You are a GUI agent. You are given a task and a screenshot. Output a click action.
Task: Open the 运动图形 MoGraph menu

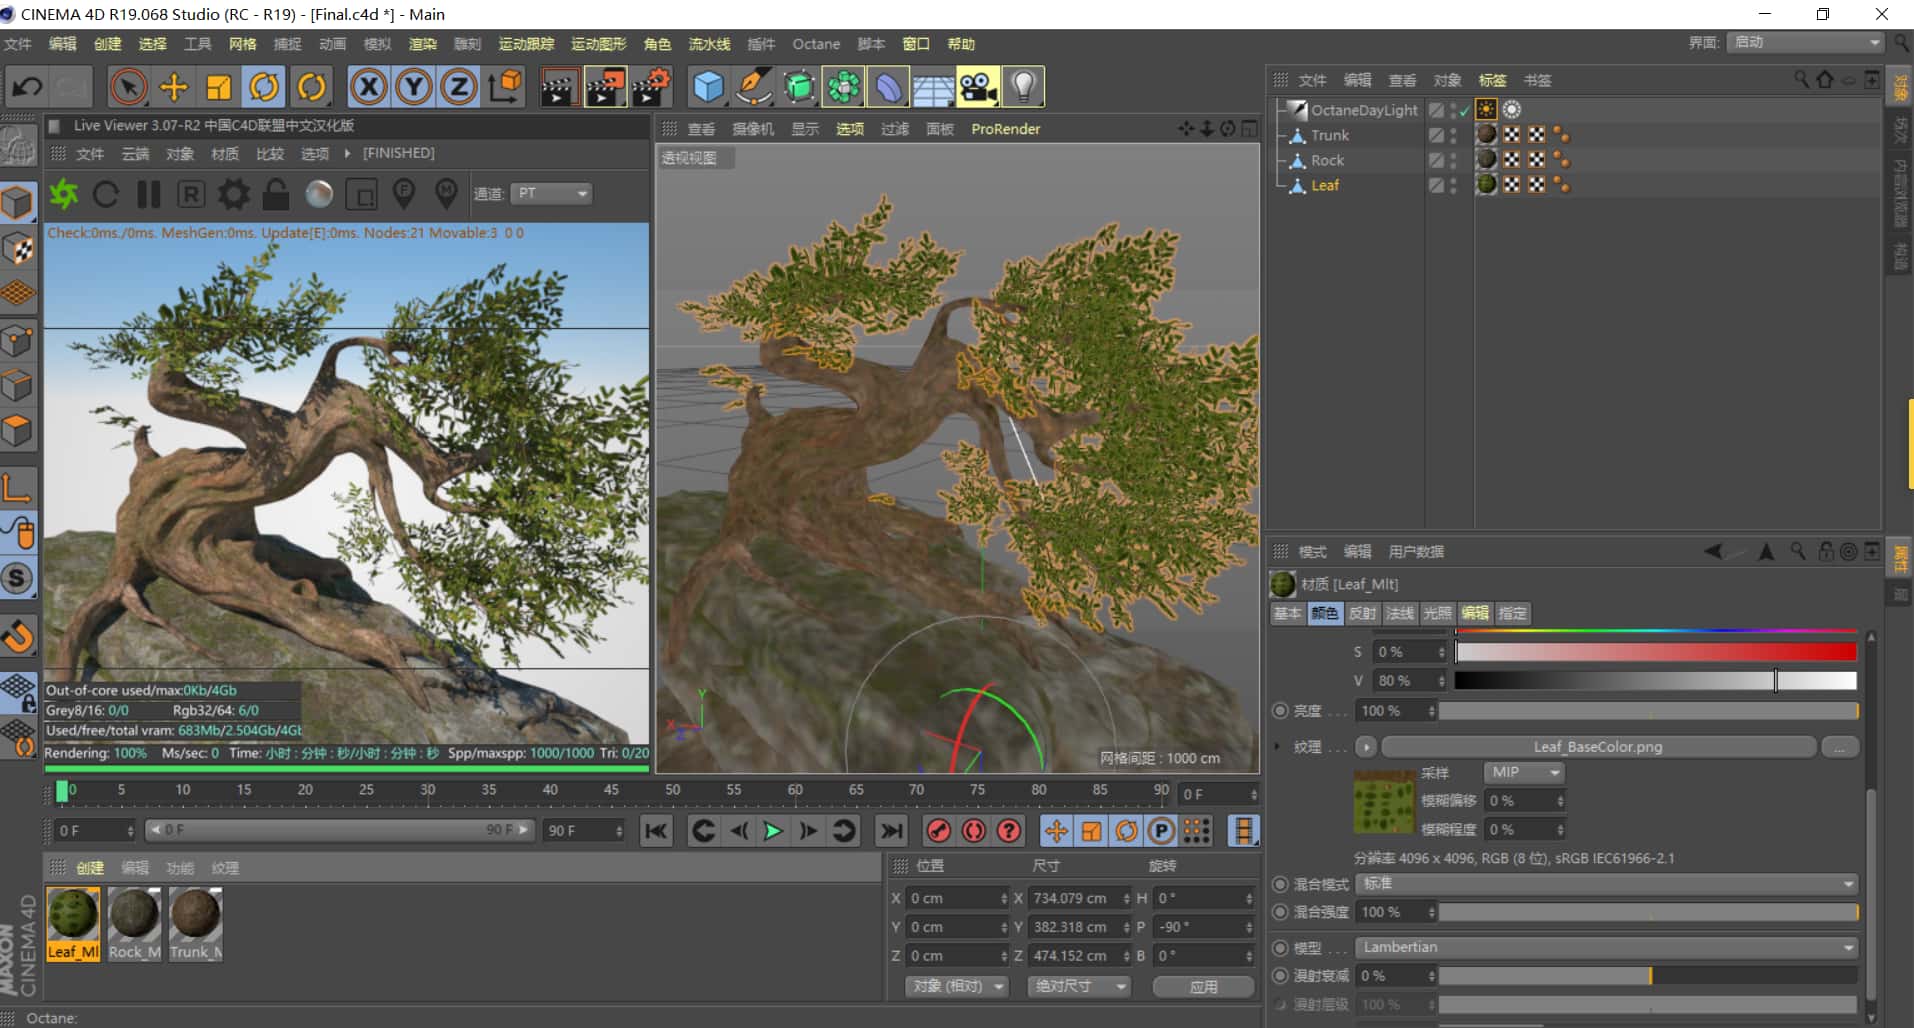[598, 44]
